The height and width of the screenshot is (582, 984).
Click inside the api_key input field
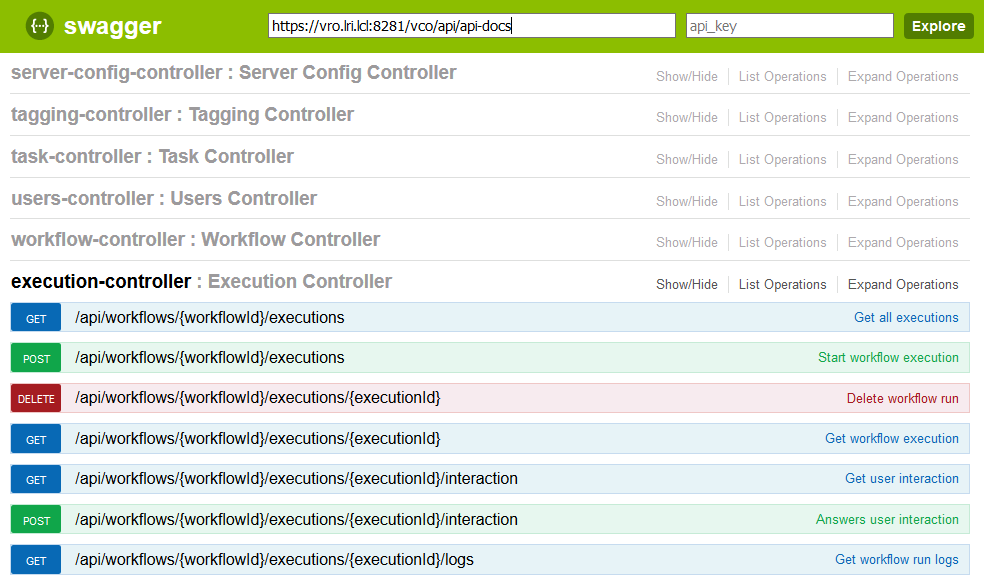coord(789,26)
